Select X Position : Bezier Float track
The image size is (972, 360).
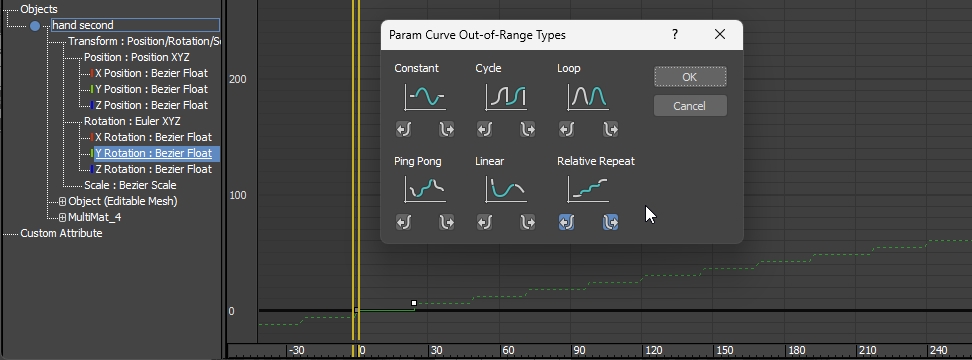pos(151,73)
